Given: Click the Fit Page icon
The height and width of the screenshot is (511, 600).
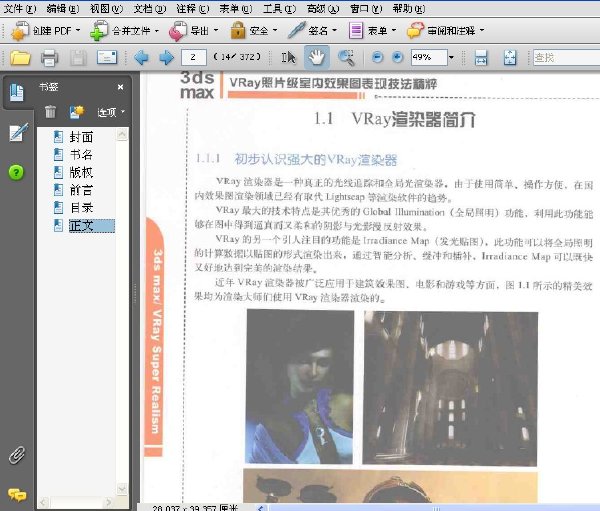Looking at the screenshot, I should 510,58.
